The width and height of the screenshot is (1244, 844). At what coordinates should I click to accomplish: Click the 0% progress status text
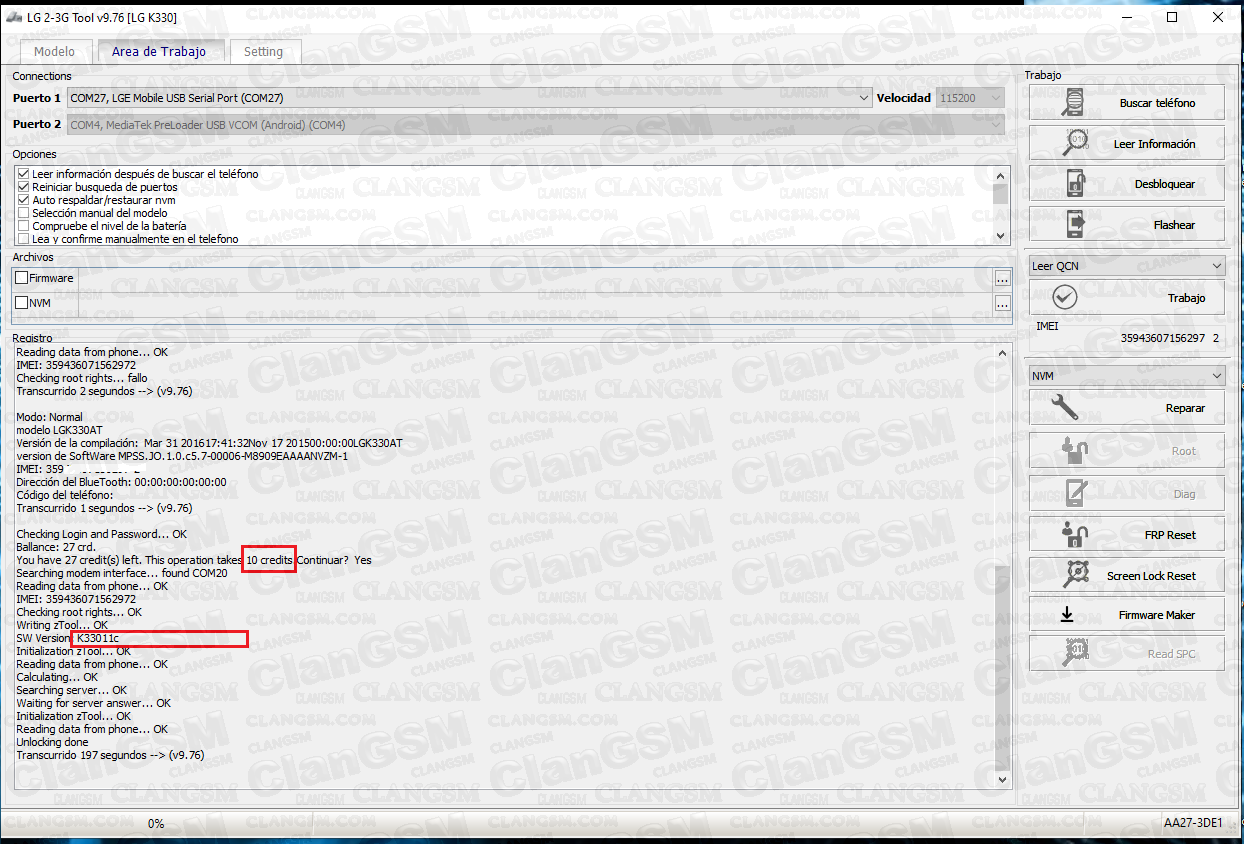(156, 824)
